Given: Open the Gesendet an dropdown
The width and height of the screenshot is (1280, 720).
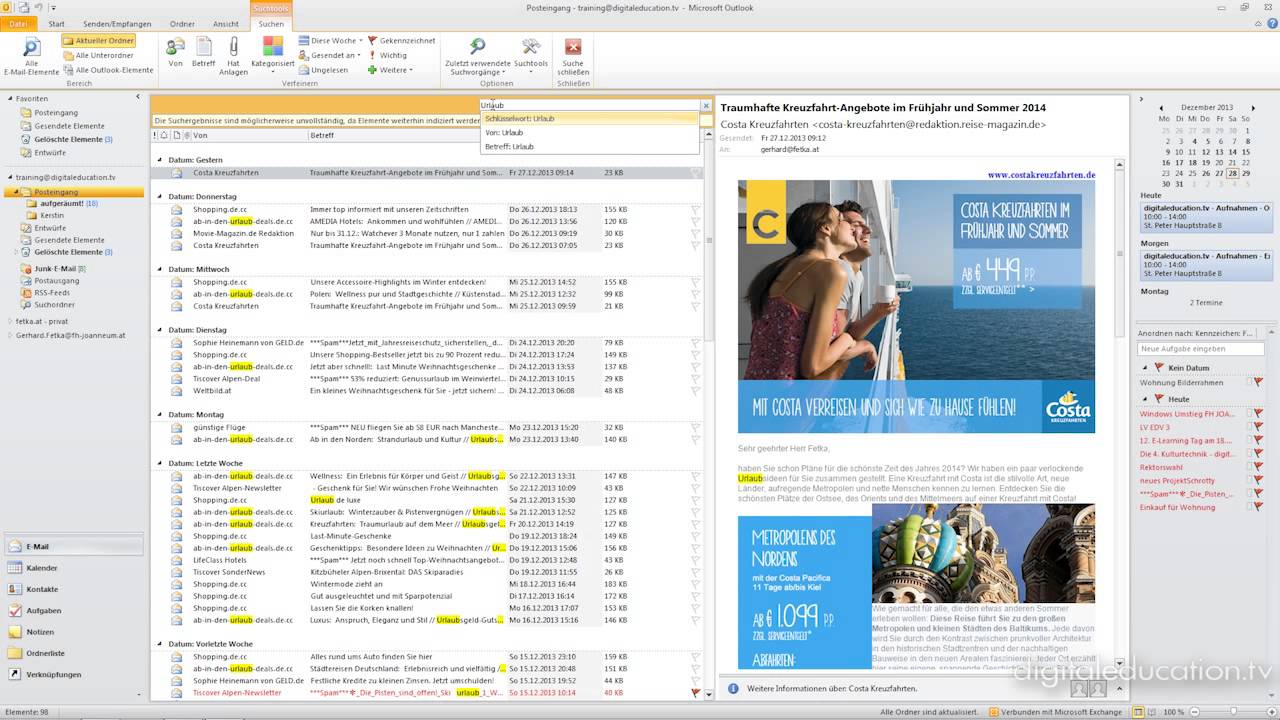Looking at the screenshot, I should click(329, 55).
